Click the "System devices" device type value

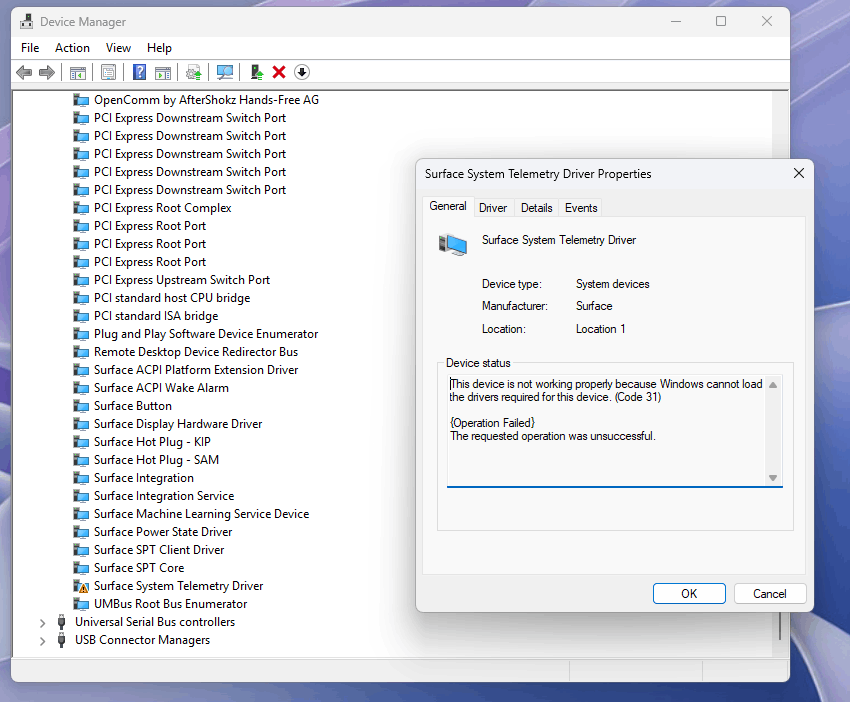(613, 284)
